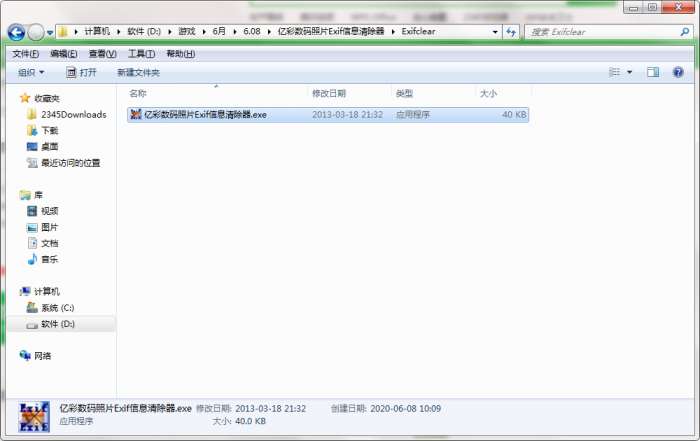Select 网络 in navigation pane
This screenshot has height=441, width=700.
click(x=42, y=356)
